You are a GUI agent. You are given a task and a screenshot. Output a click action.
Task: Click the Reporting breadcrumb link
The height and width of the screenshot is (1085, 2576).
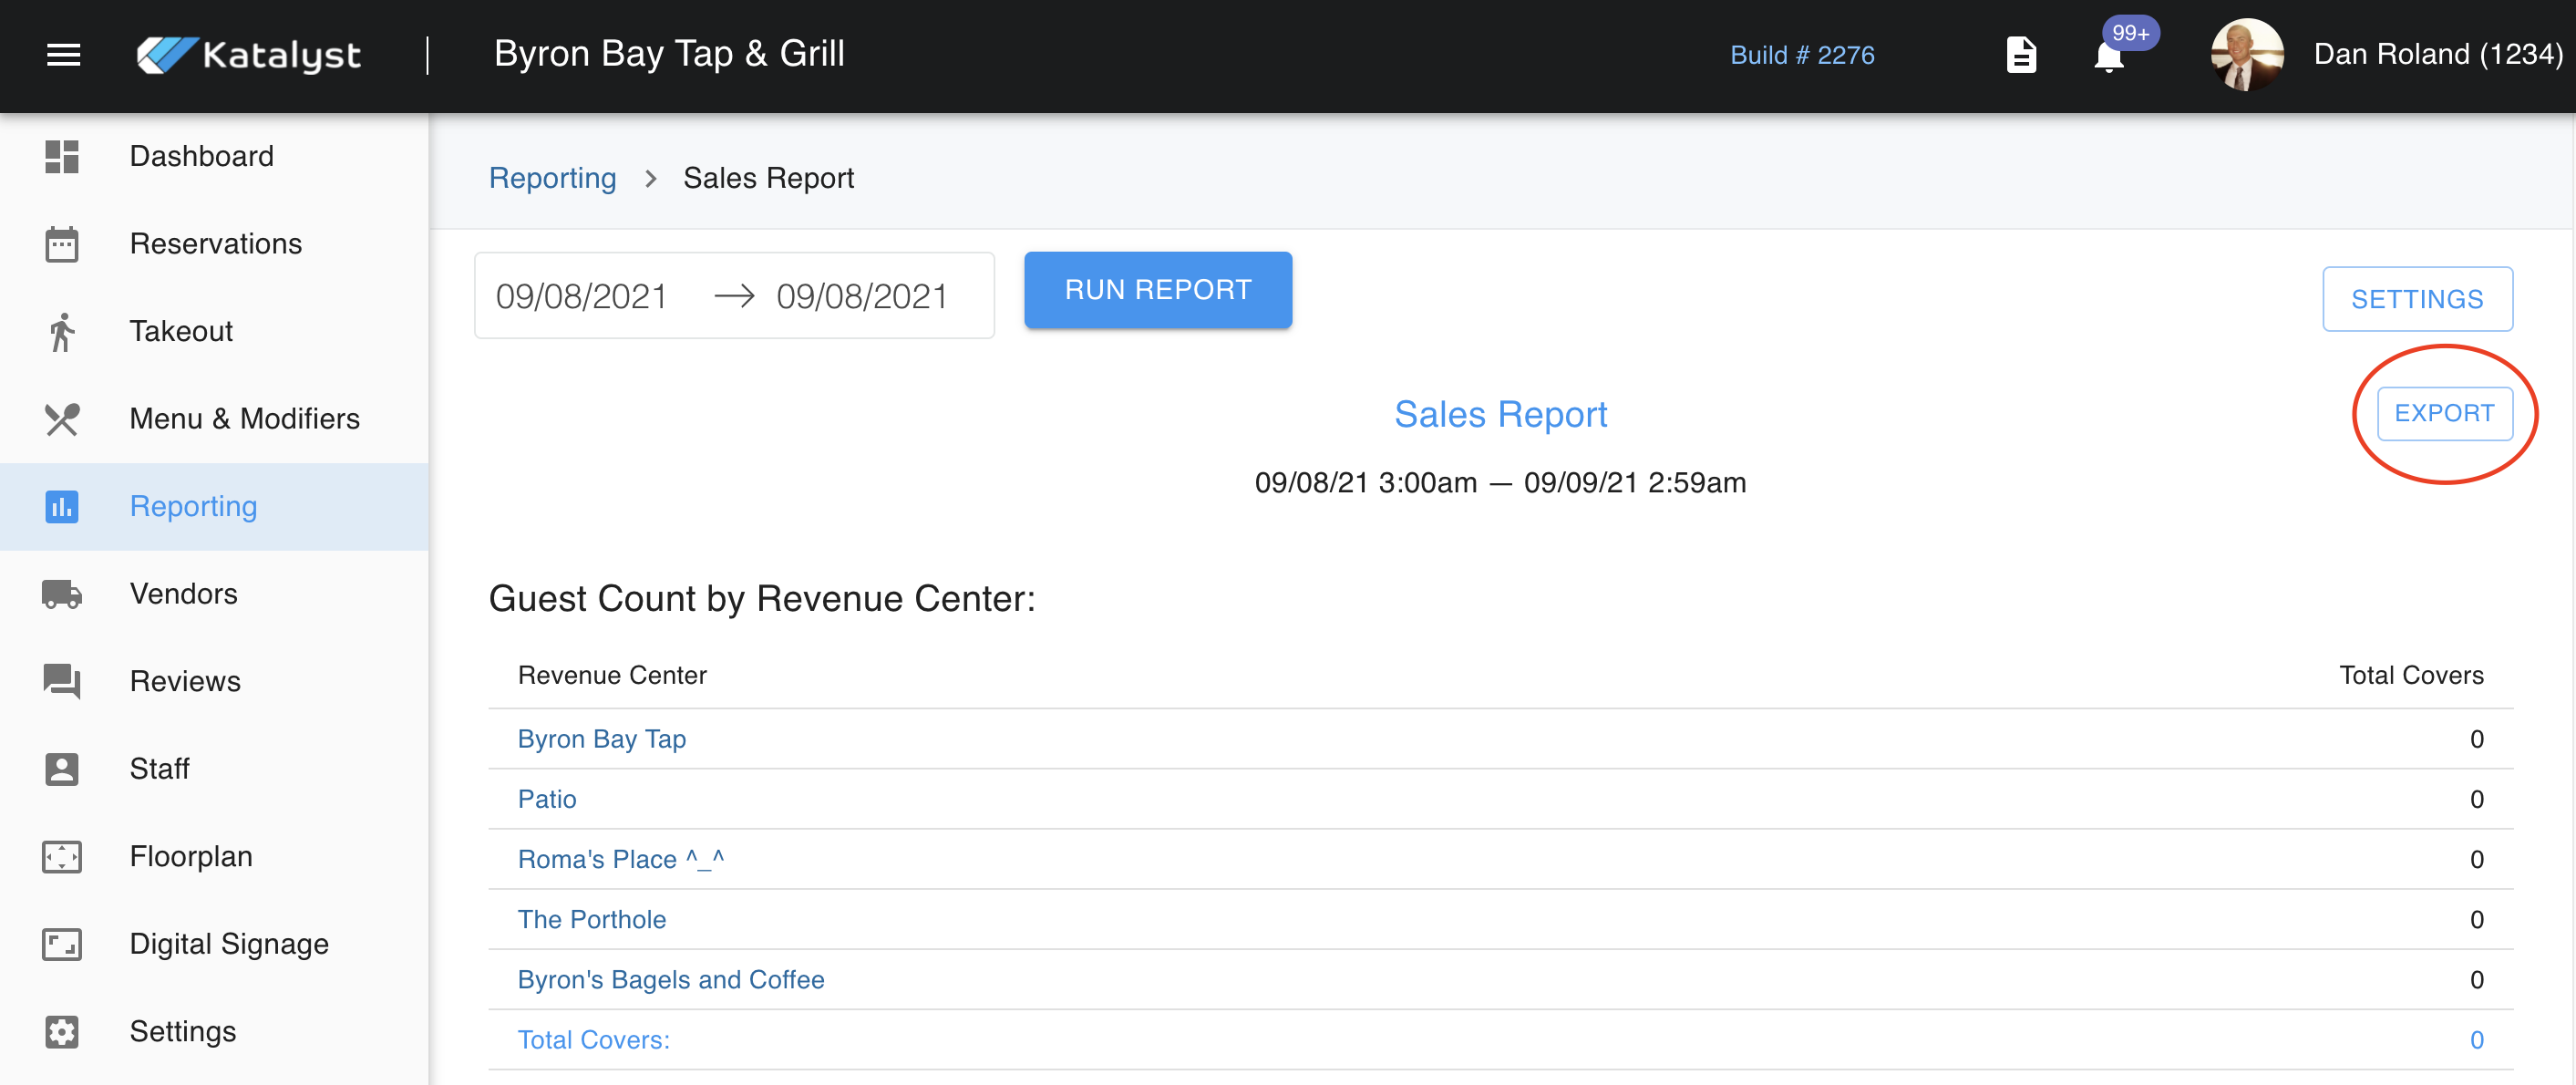pos(552,178)
